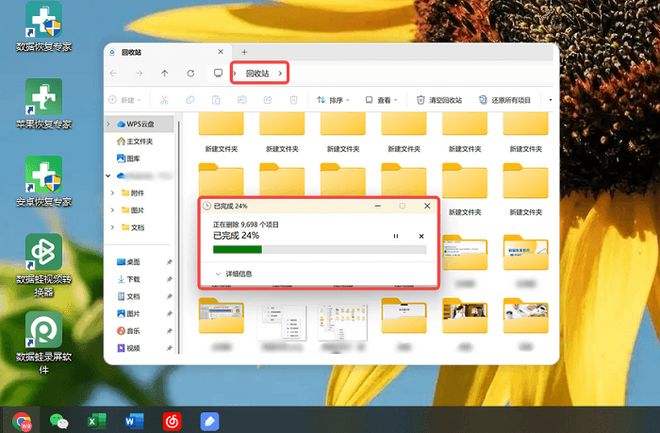Open 下载 quick access item
The image size is (660, 433).
coord(128,279)
